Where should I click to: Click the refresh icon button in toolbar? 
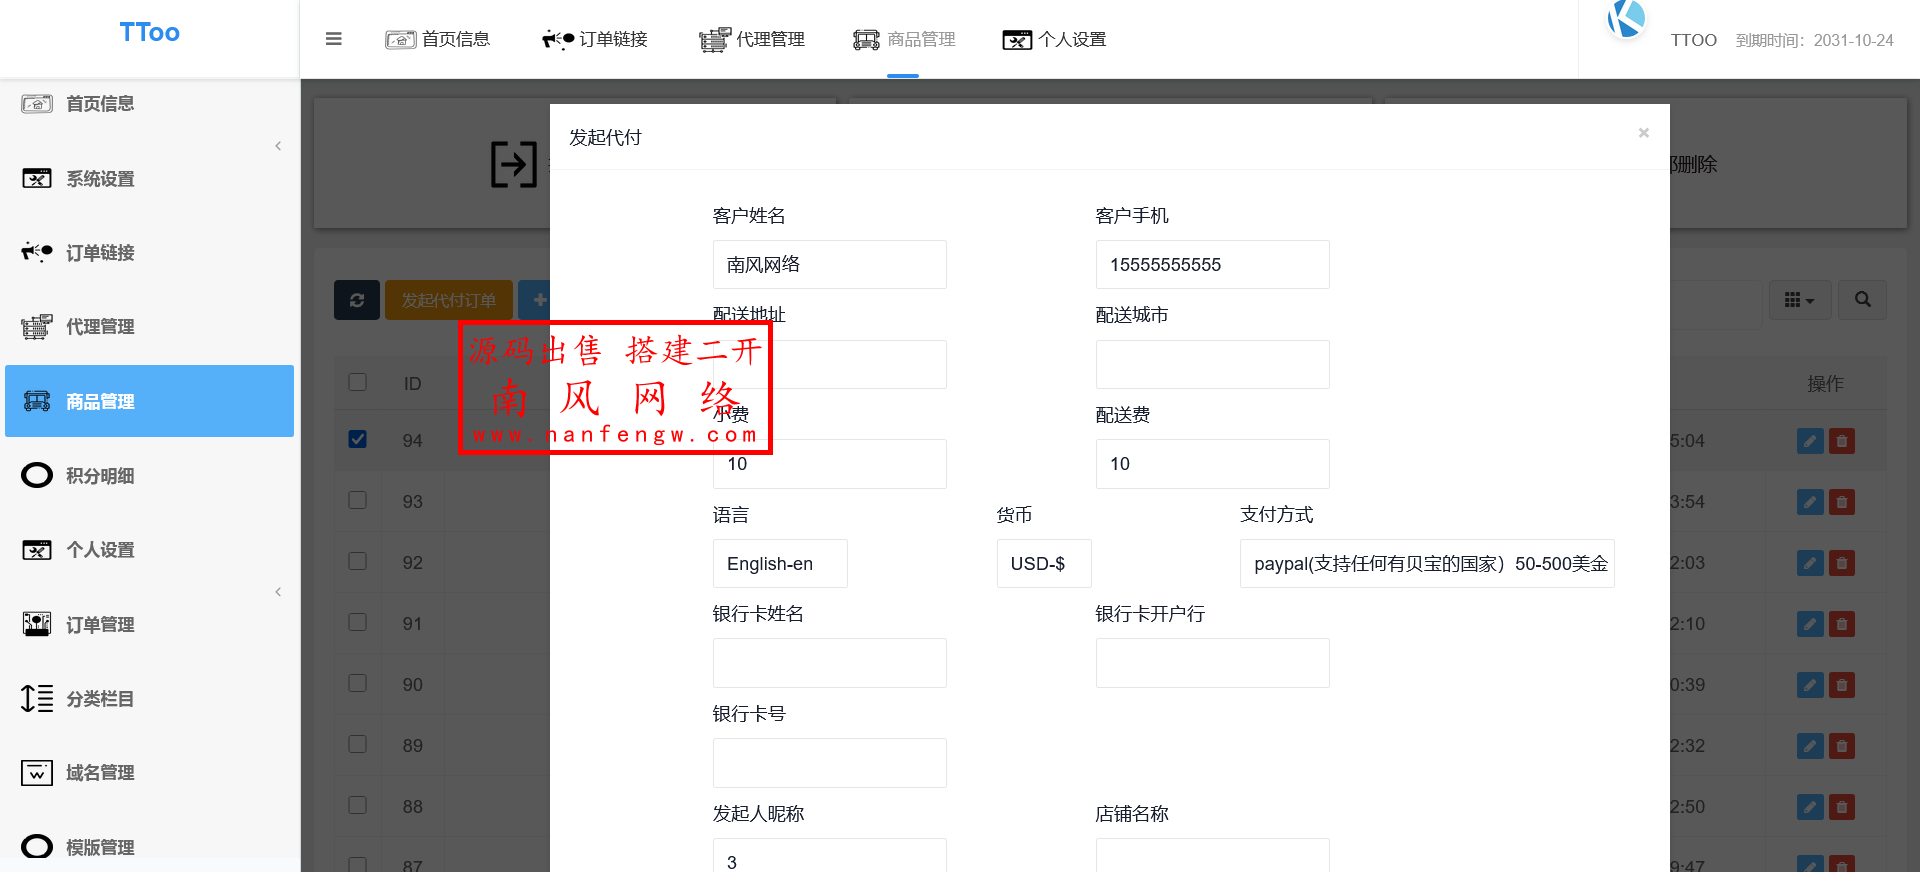click(357, 300)
